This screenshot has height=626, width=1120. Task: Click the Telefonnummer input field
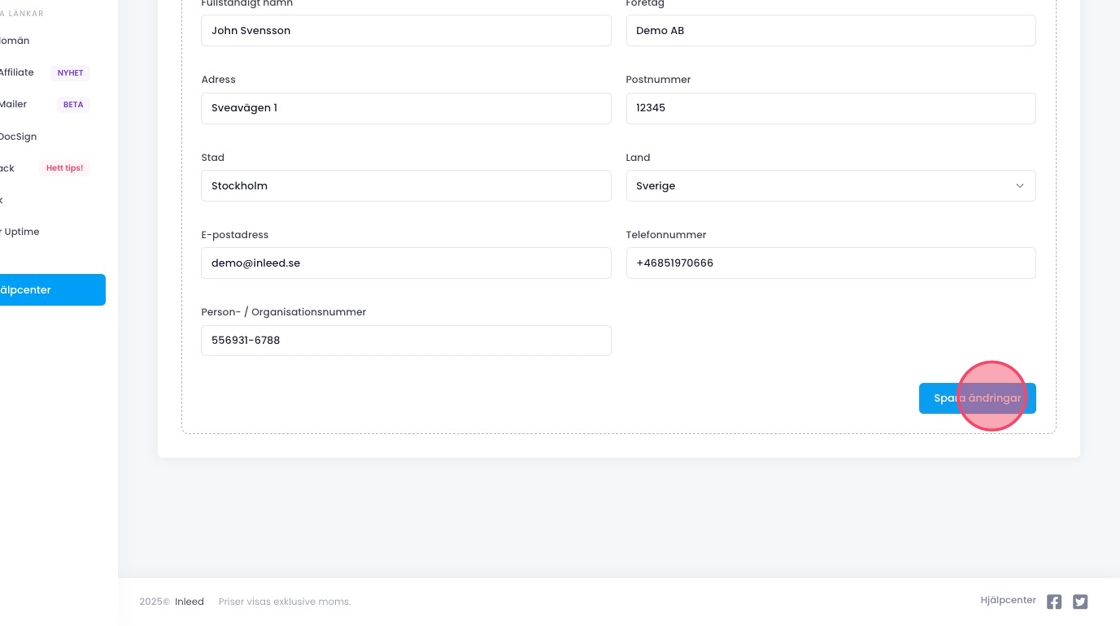(830, 263)
